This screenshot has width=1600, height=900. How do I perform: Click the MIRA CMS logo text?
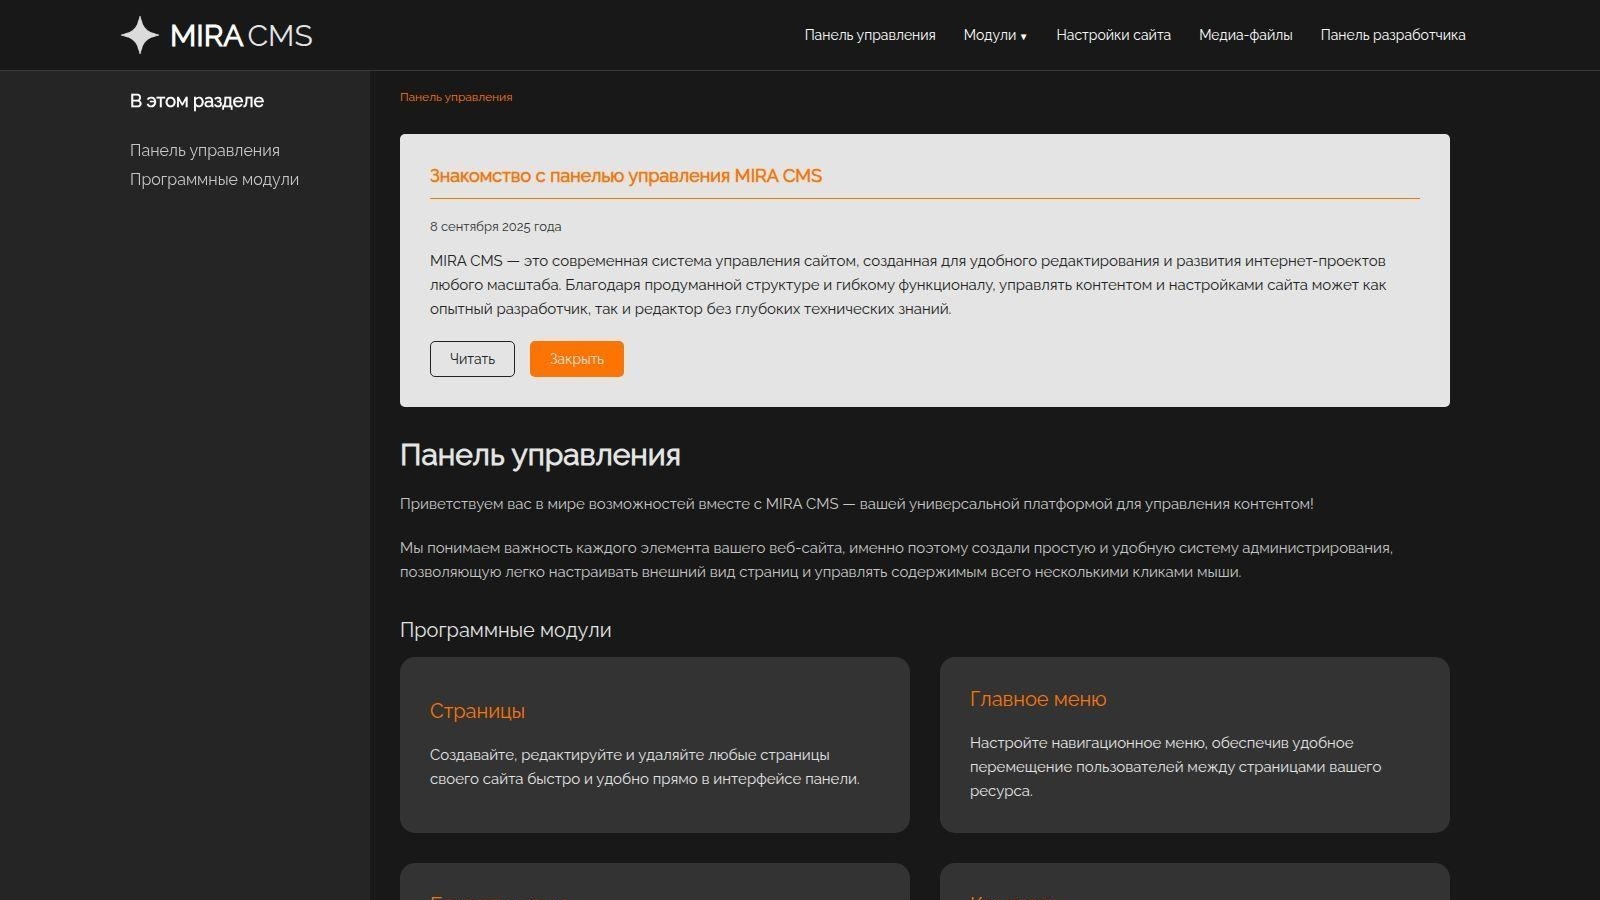(x=241, y=36)
